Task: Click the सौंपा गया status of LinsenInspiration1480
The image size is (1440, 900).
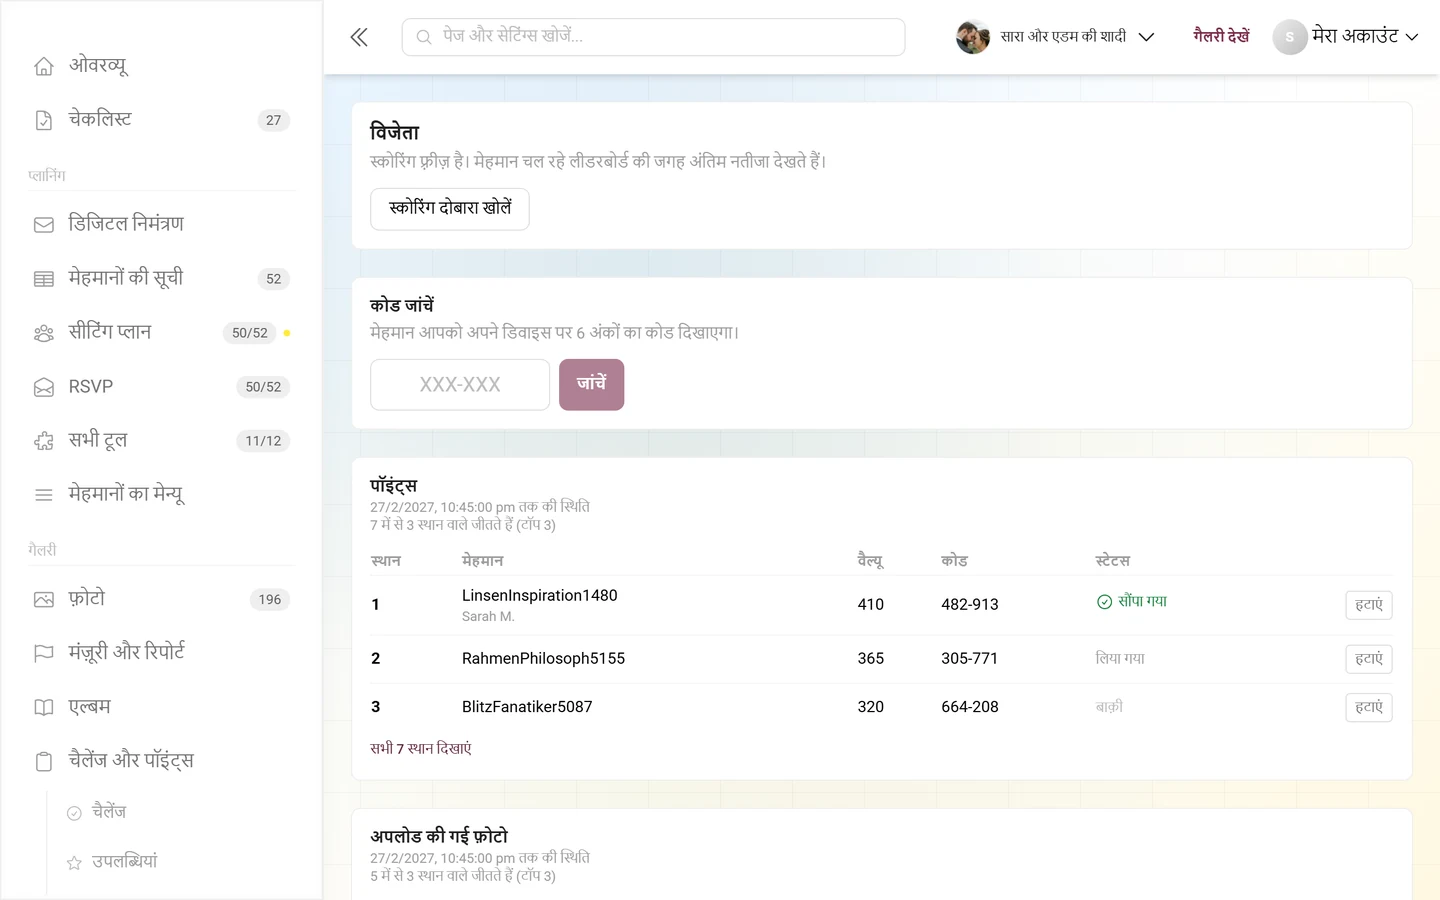Action: pyautogui.click(x=1132, y=601)
